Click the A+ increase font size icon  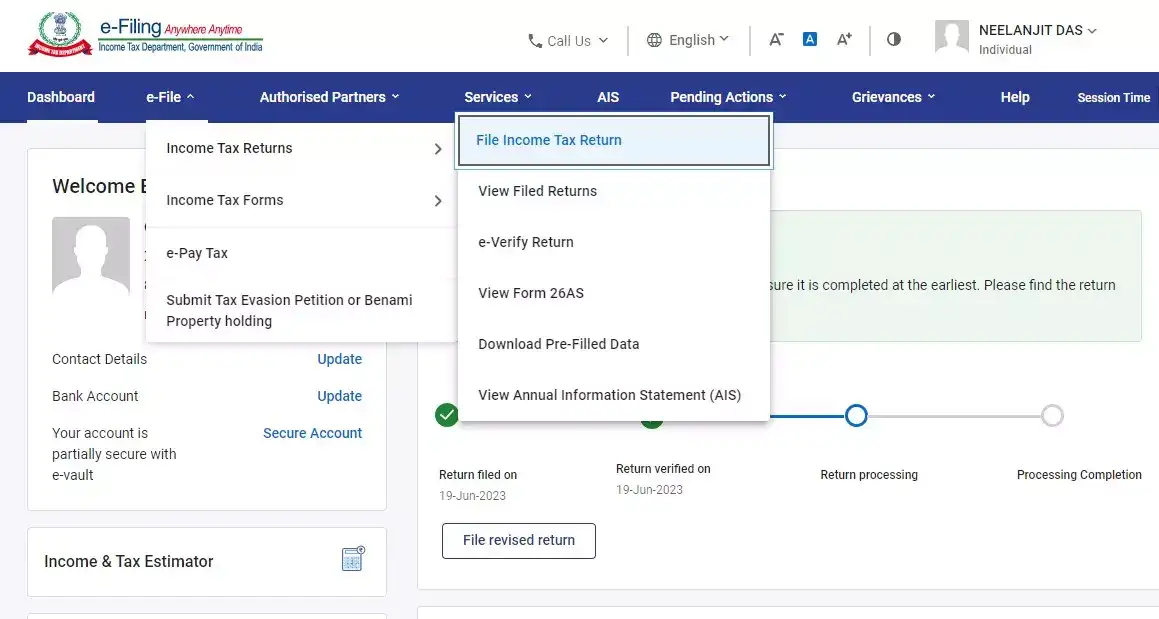[844, 39]
